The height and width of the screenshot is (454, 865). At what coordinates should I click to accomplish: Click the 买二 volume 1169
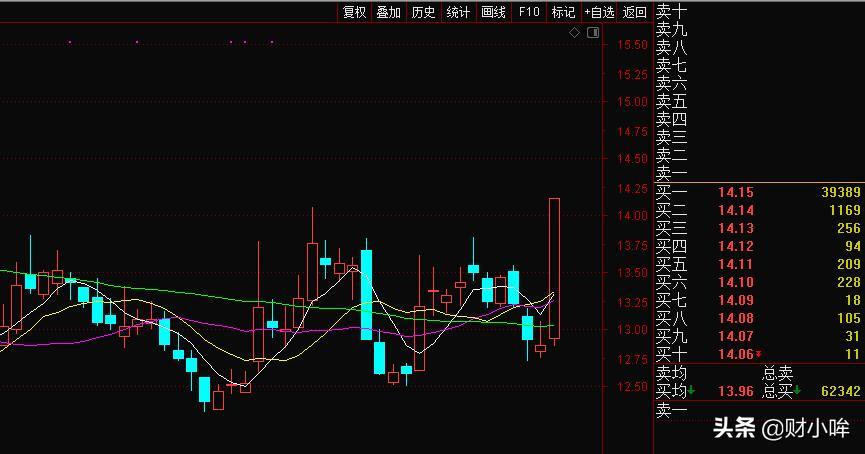tap(845, 210)
